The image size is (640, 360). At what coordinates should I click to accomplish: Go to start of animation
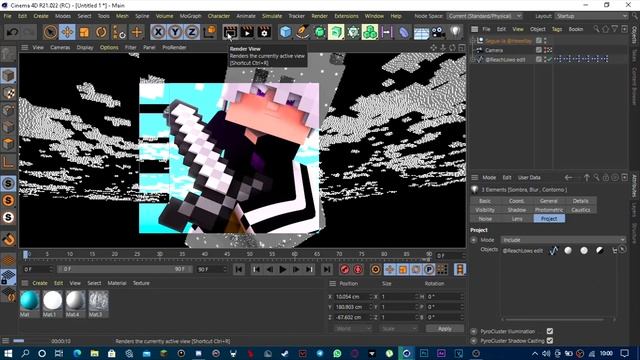[x=239, y=269]
